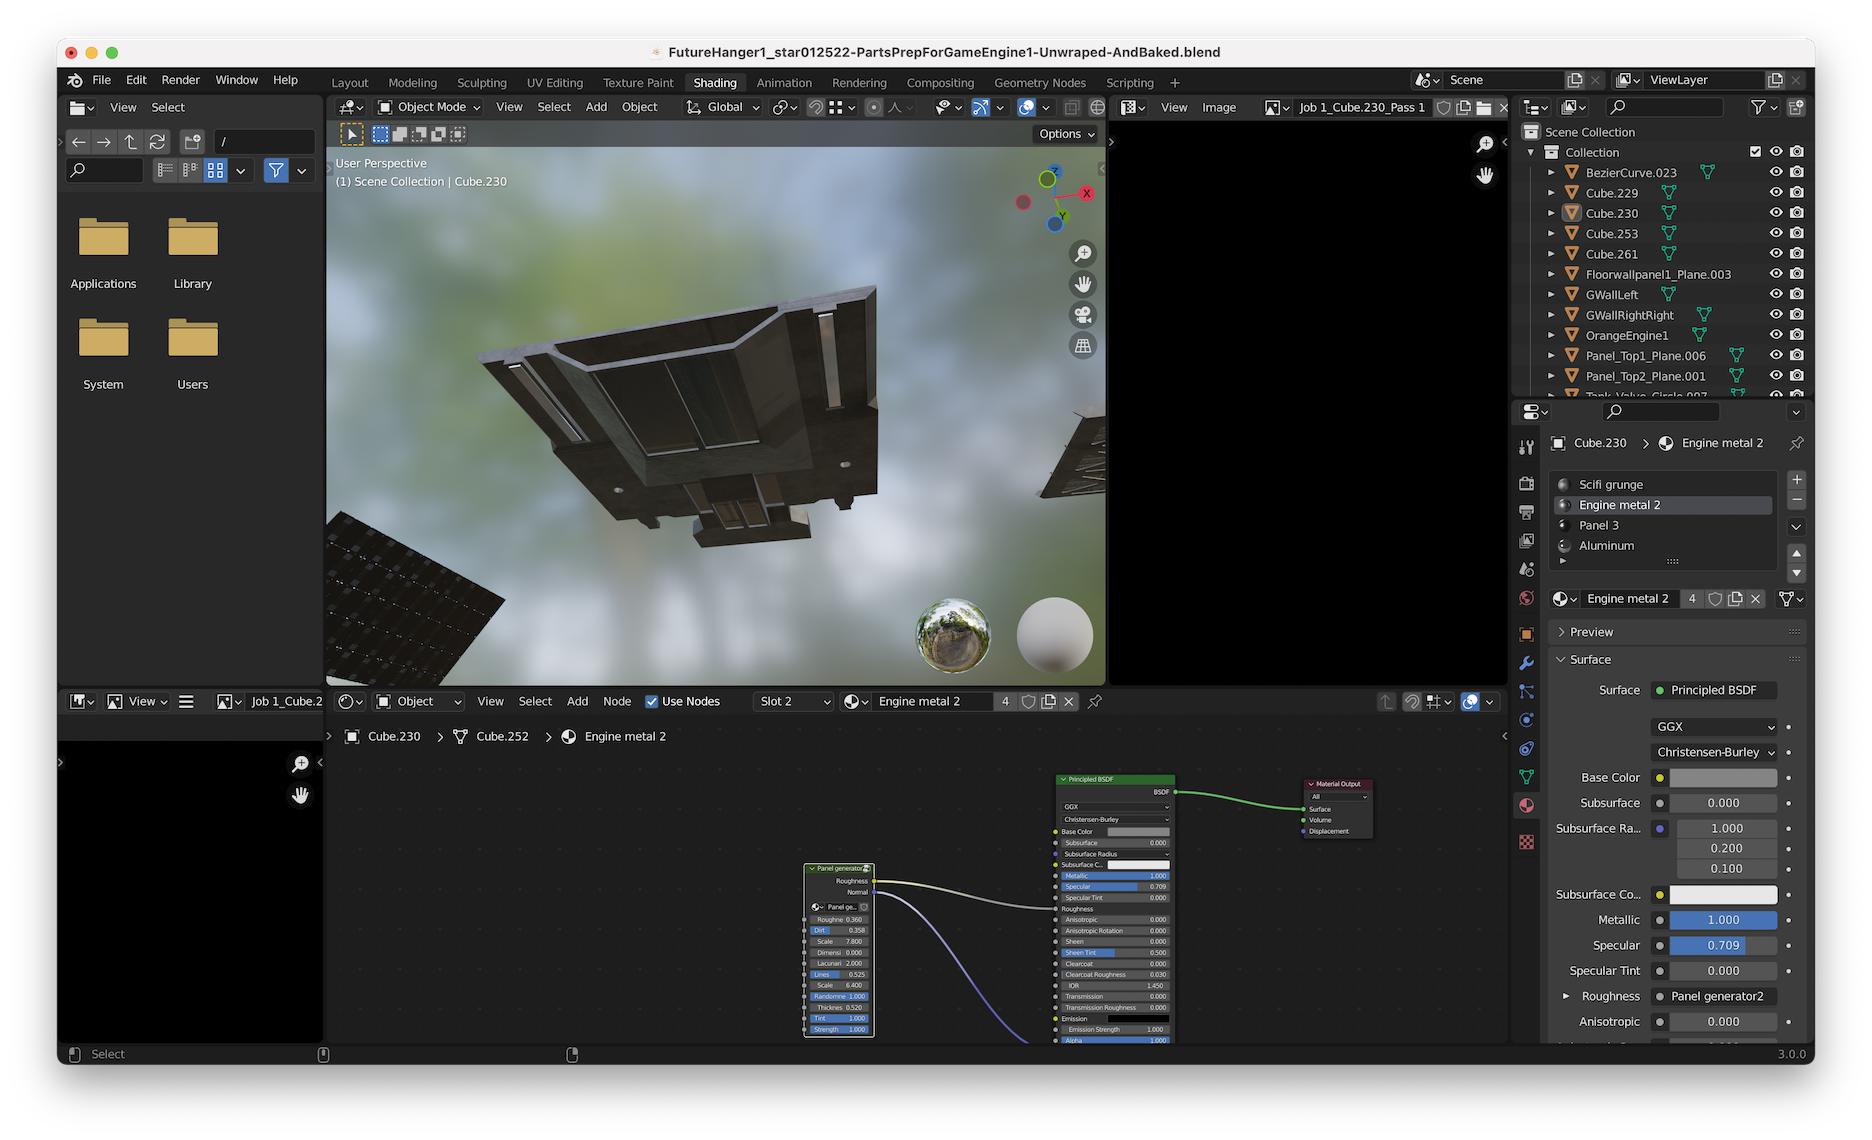1872x1140 pixels.
Task: Open the viewport Options dropdown
Action: [1066, 134]
